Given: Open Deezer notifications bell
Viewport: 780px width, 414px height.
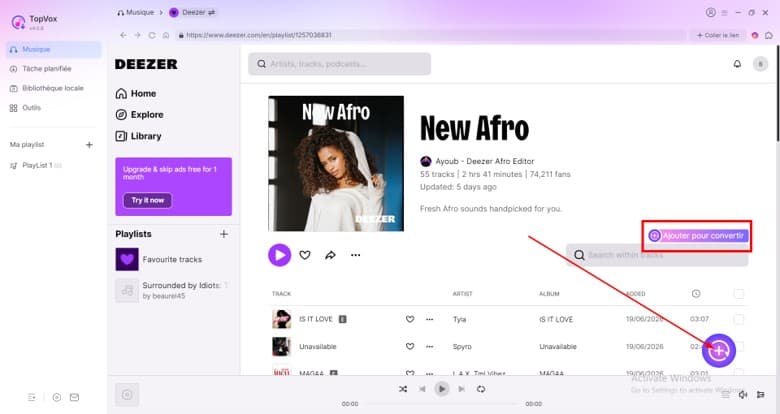Looking at the screenshot, I should tap(737, 64).
